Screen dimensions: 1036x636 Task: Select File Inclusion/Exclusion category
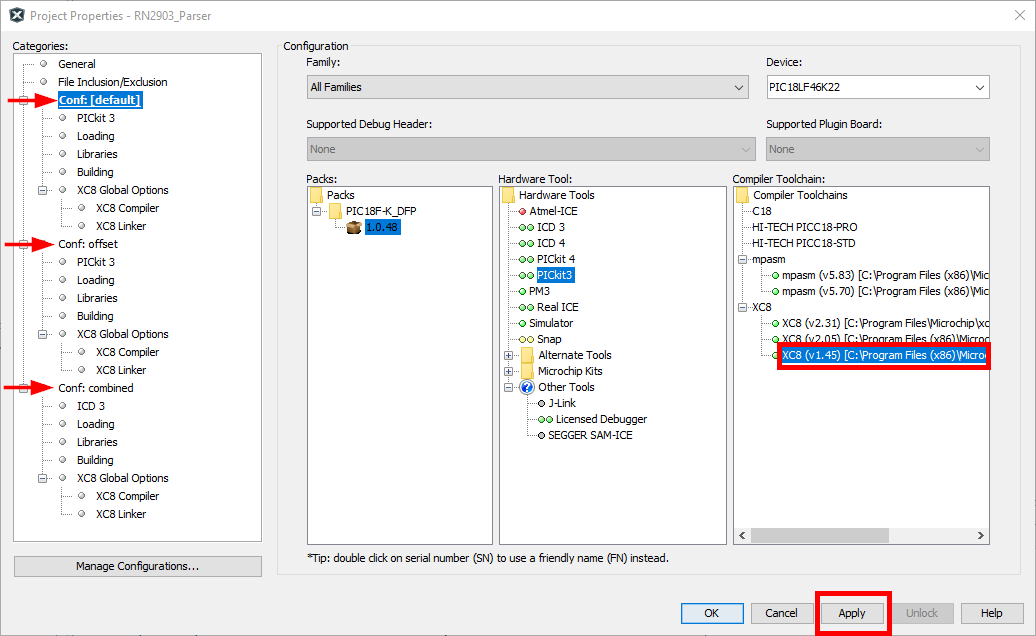(x=112, y=82)
